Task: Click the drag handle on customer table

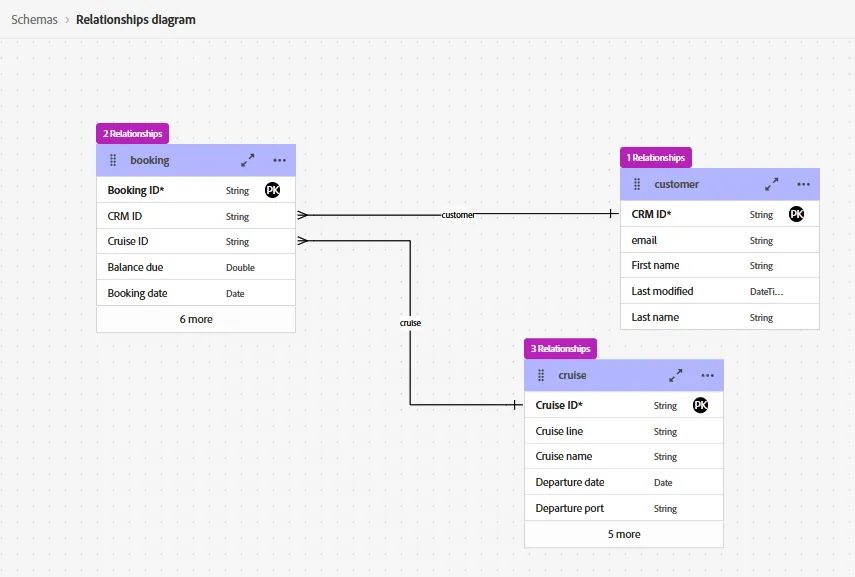Action: (x=637, y=184)
